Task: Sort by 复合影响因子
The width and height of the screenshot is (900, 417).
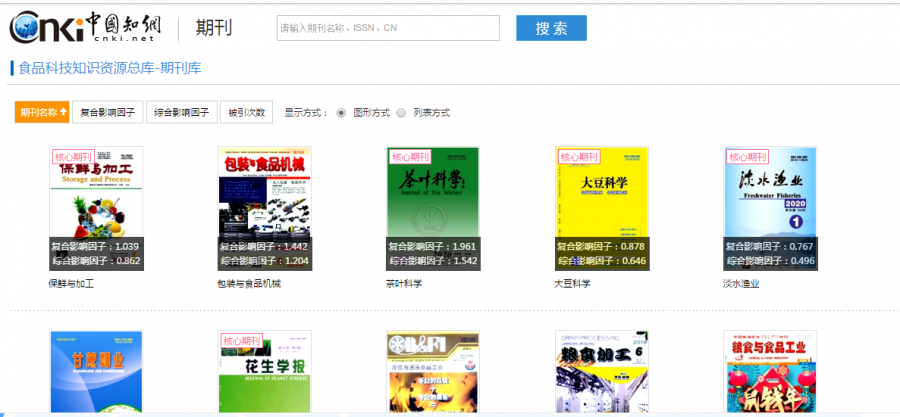Action: click(x=107, y=112)
